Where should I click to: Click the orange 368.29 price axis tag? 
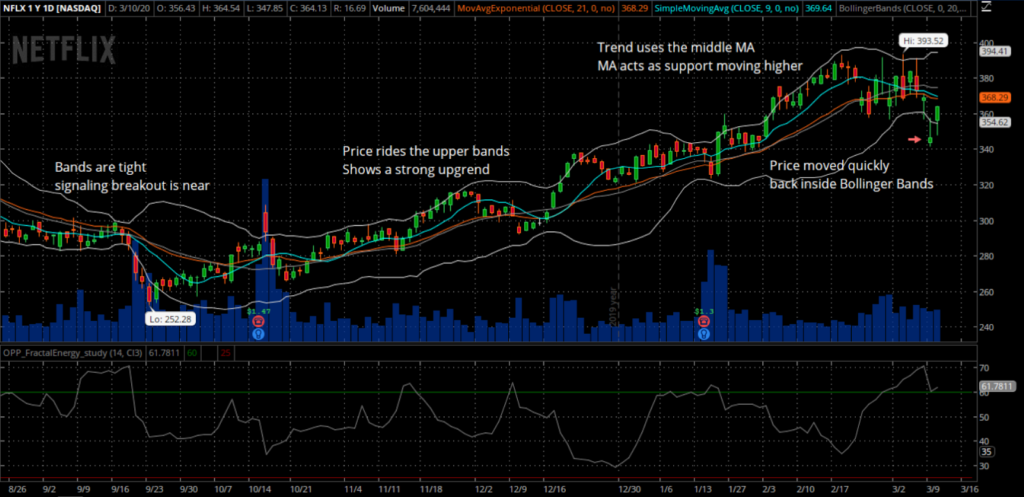[x=995, y=97]
